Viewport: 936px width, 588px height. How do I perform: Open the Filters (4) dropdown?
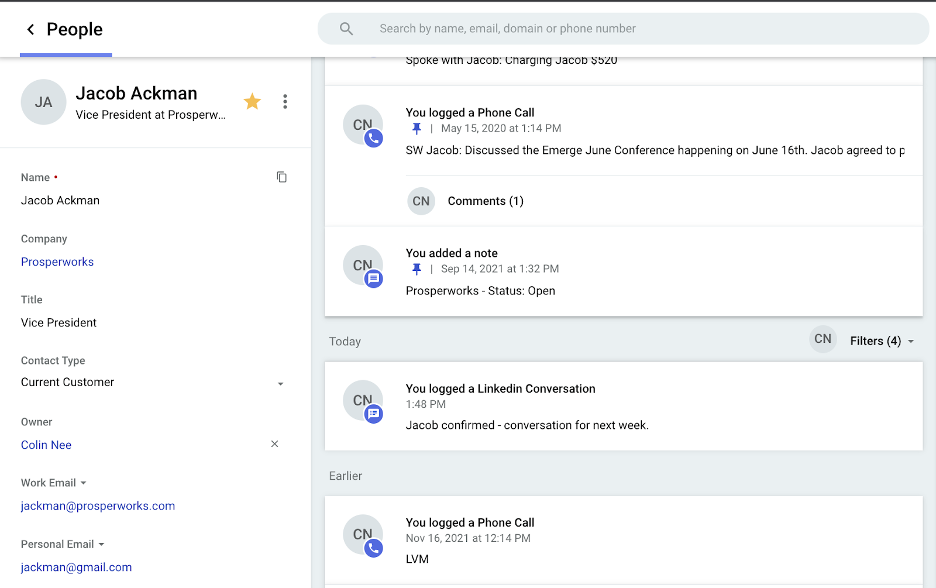882,341
